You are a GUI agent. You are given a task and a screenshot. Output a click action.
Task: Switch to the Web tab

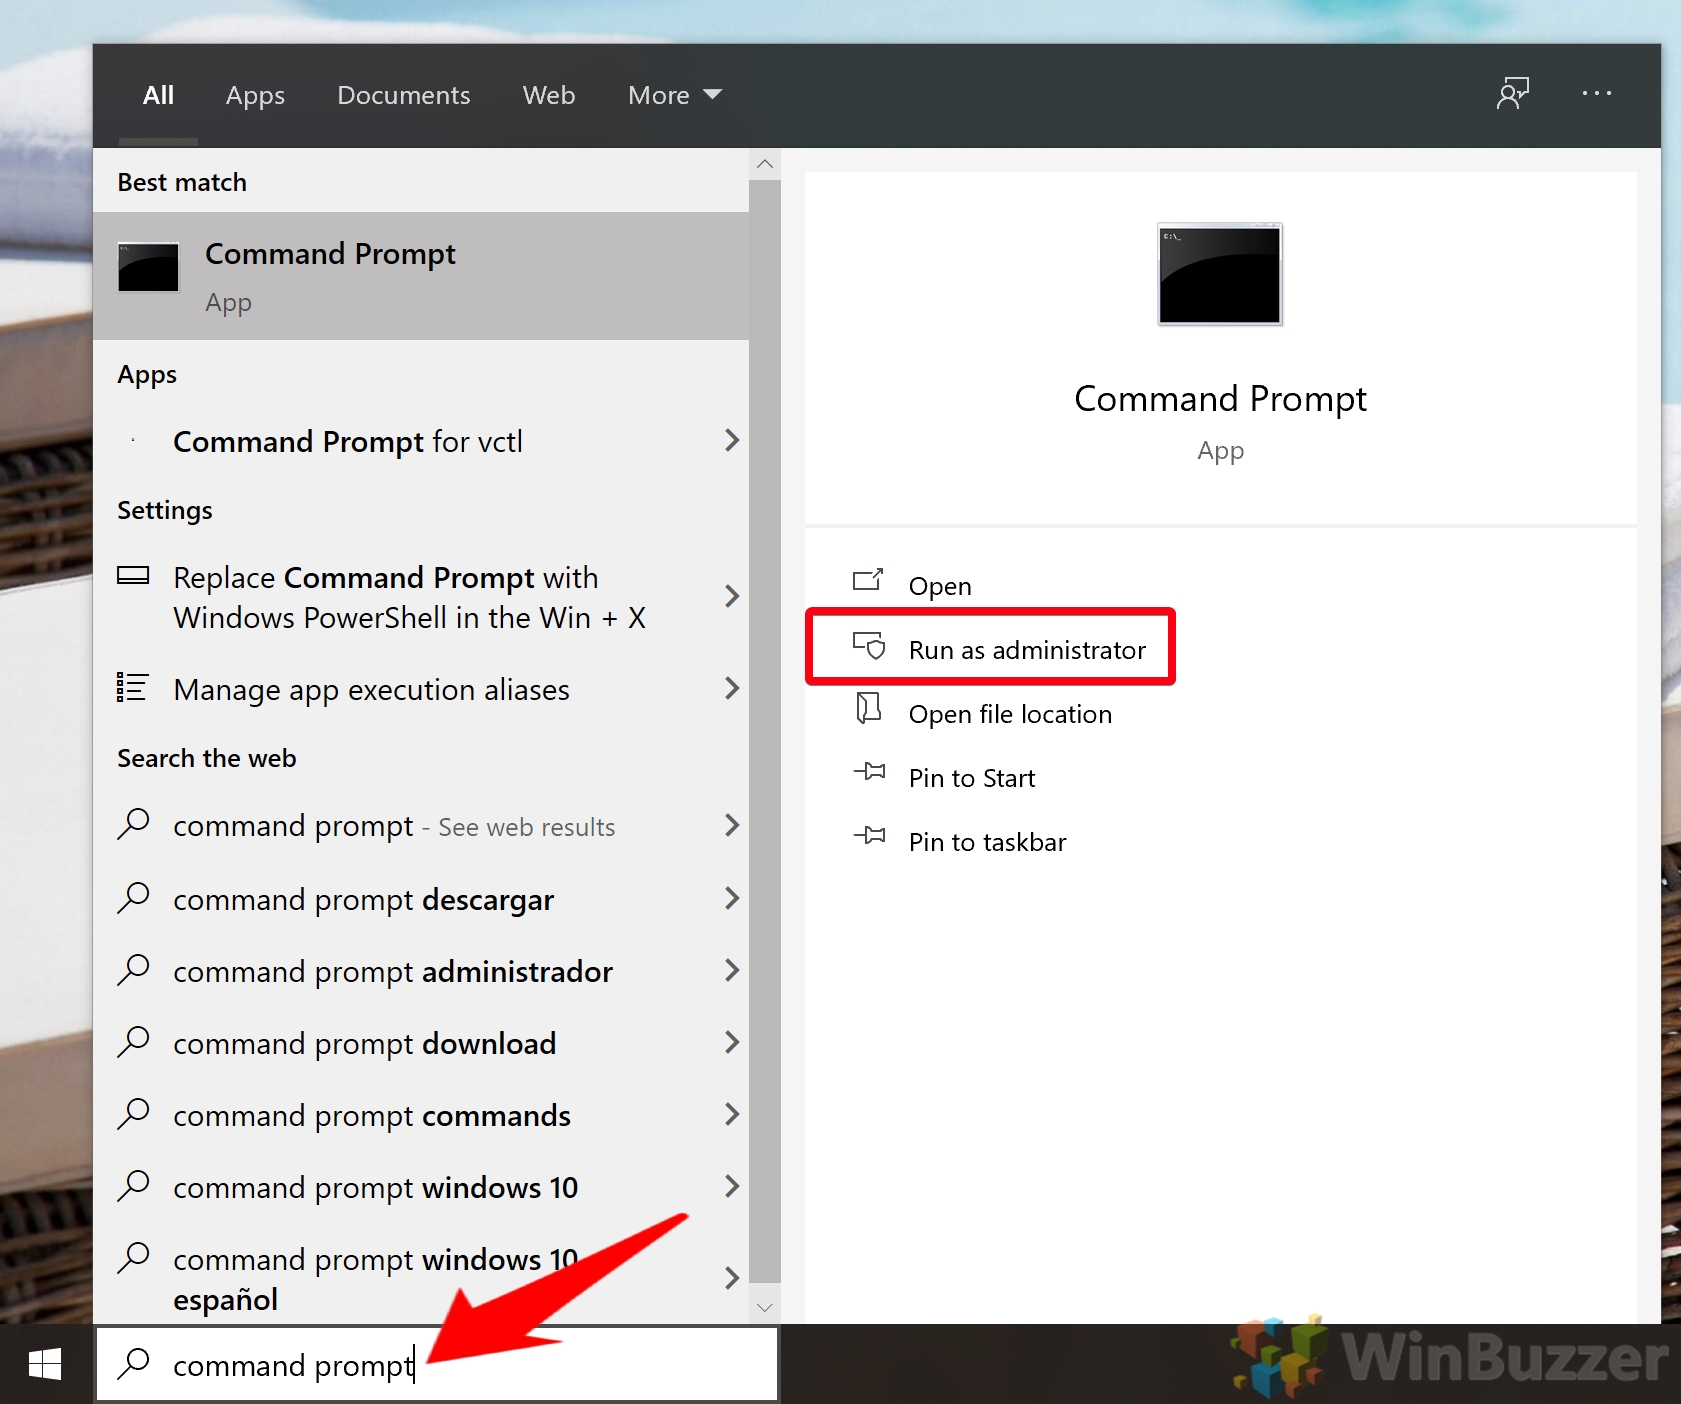pyautogui.click(x=549, y=95)
